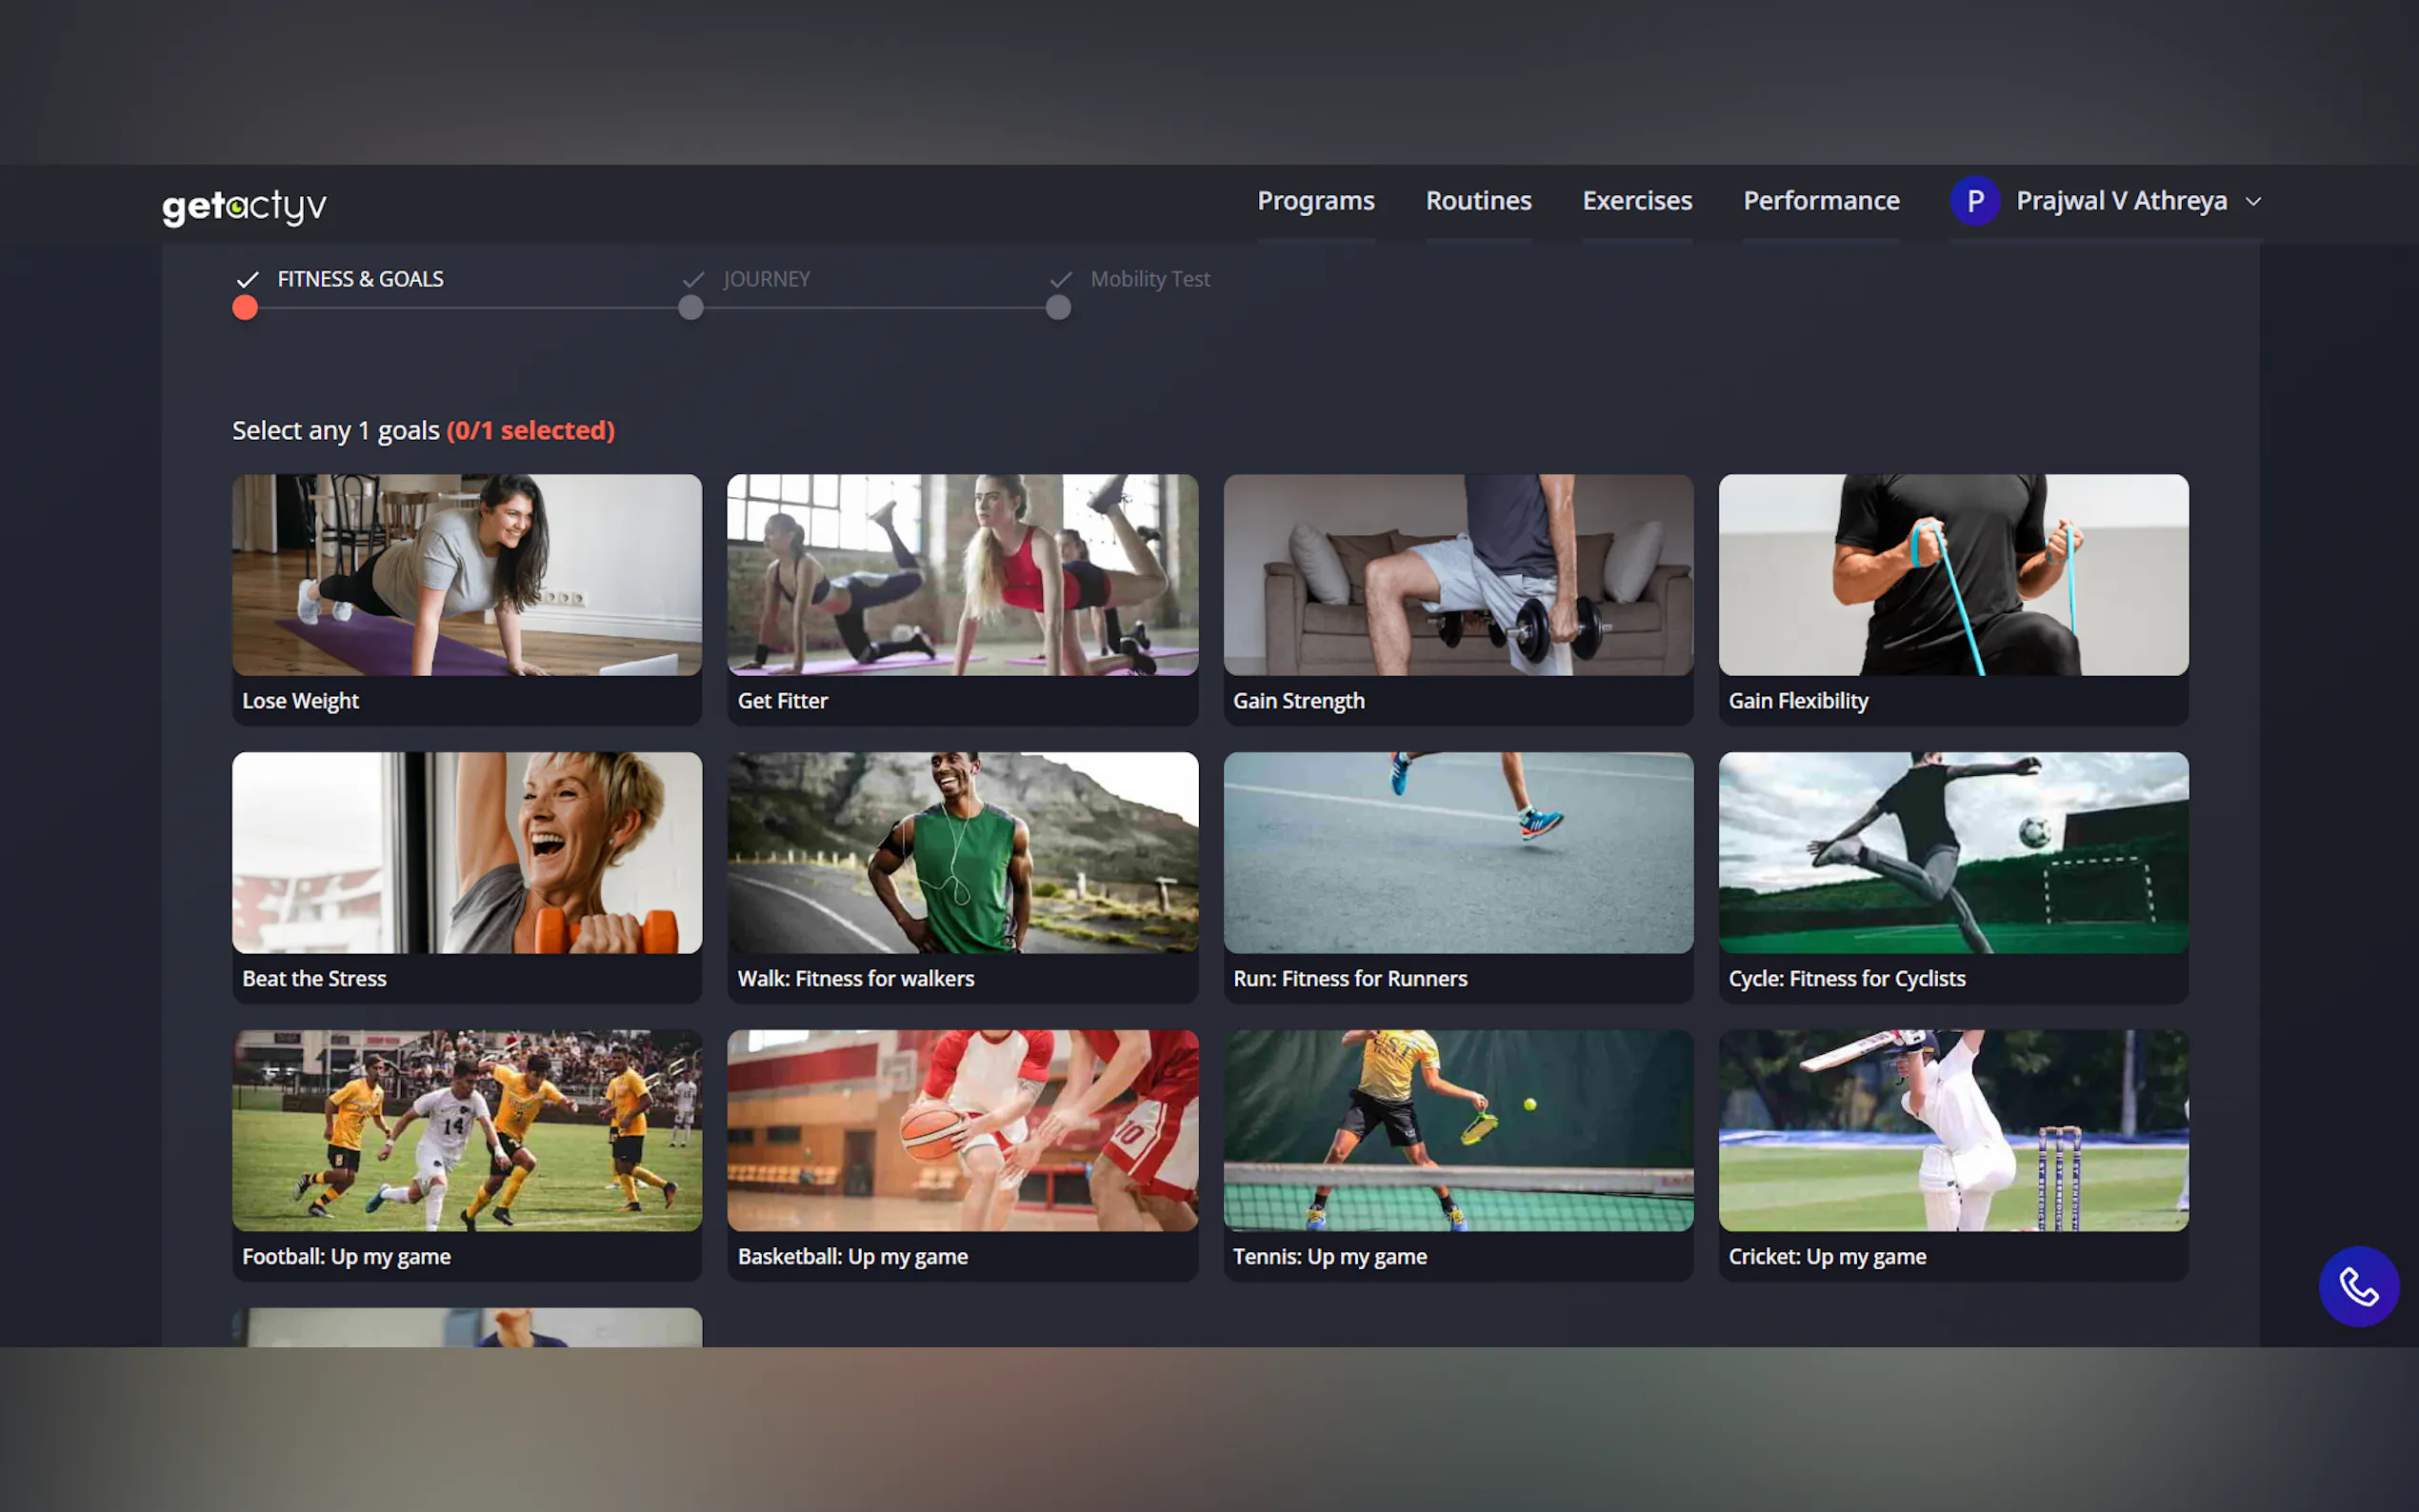This screenshot has width=2419, height=1512.
Task: Select the Lose Weight goal card
Action: pyautogui.click(x=467, y=598)
